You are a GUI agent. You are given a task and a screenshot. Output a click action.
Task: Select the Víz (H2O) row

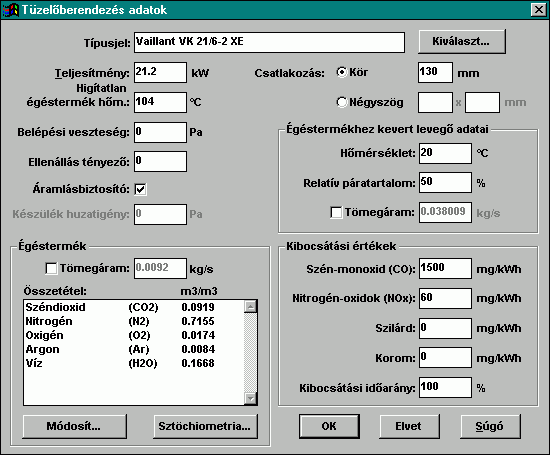[x=134, y=363]
